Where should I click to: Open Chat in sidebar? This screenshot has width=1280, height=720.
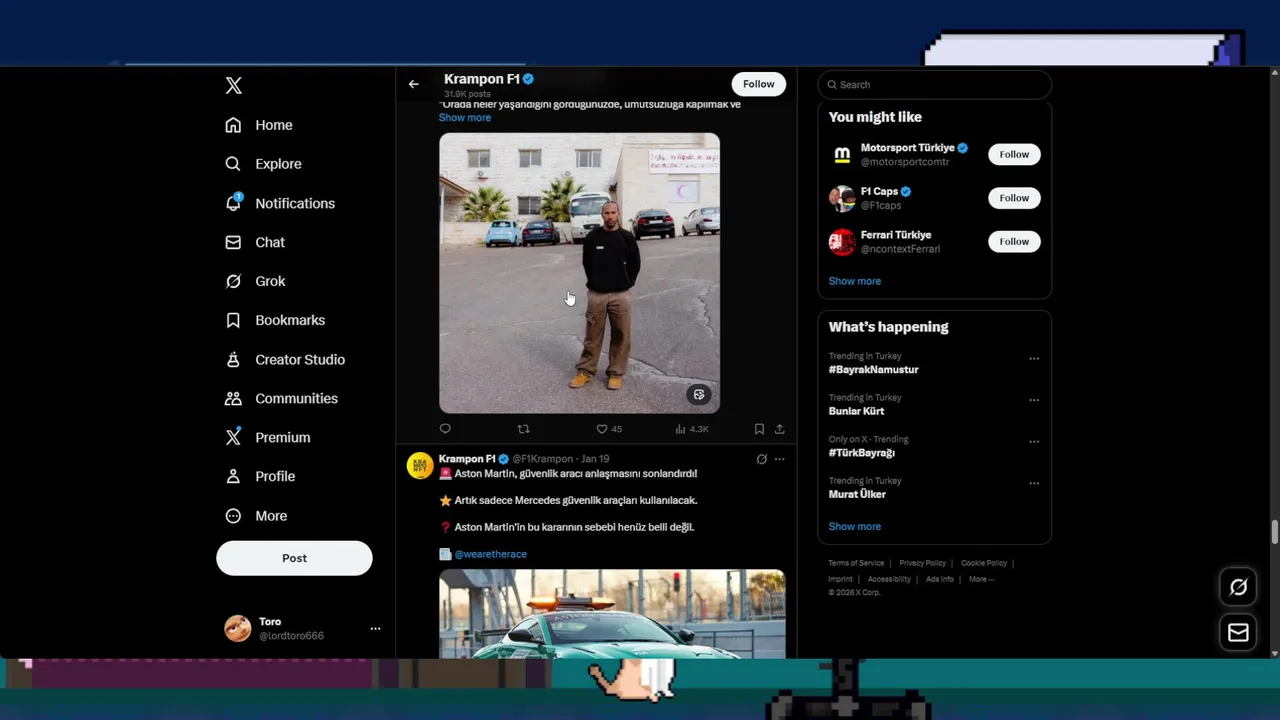(x=255, y=242)
